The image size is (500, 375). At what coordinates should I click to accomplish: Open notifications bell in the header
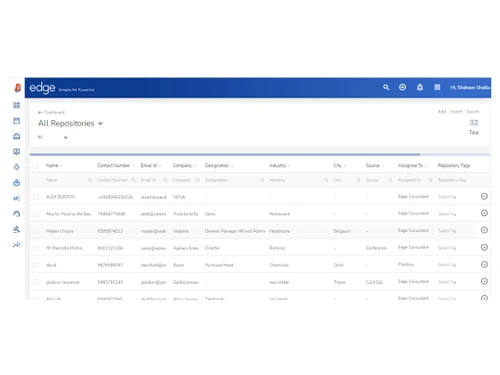[420, 87]
